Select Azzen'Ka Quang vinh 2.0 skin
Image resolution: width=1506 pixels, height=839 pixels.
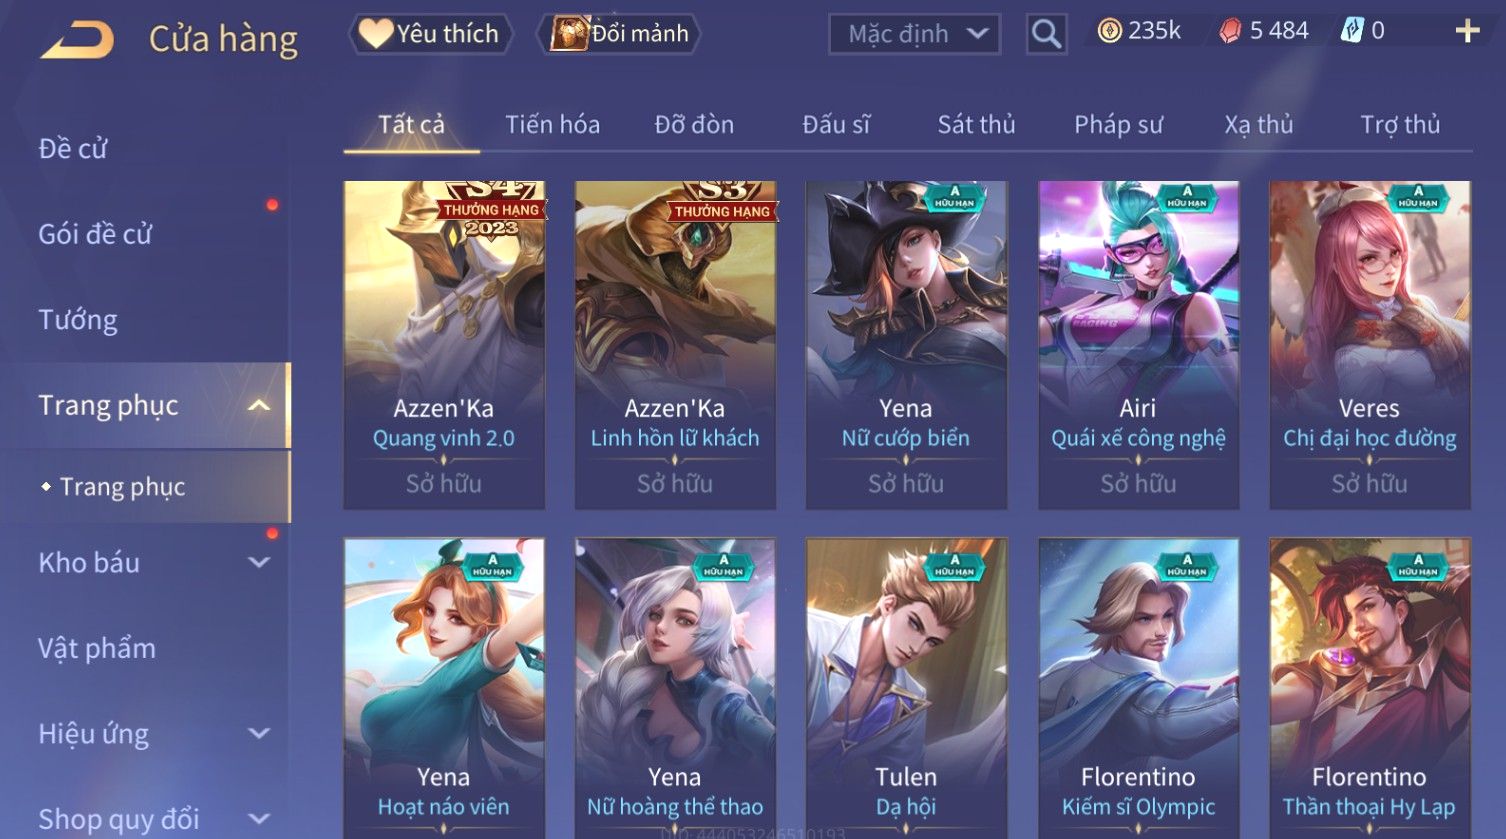click(444, 345)
